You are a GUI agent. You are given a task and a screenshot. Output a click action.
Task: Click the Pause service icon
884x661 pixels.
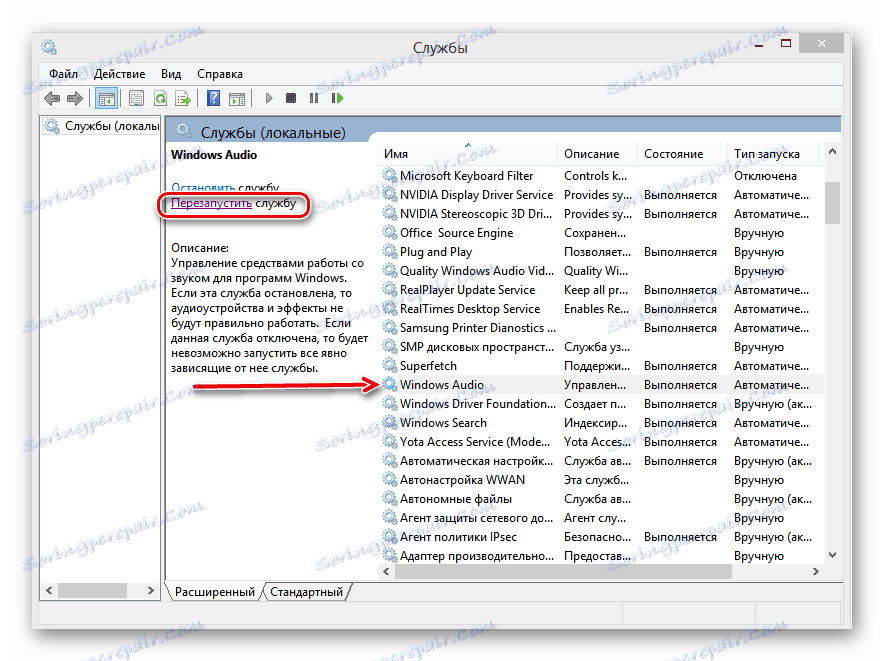(314, 98)
